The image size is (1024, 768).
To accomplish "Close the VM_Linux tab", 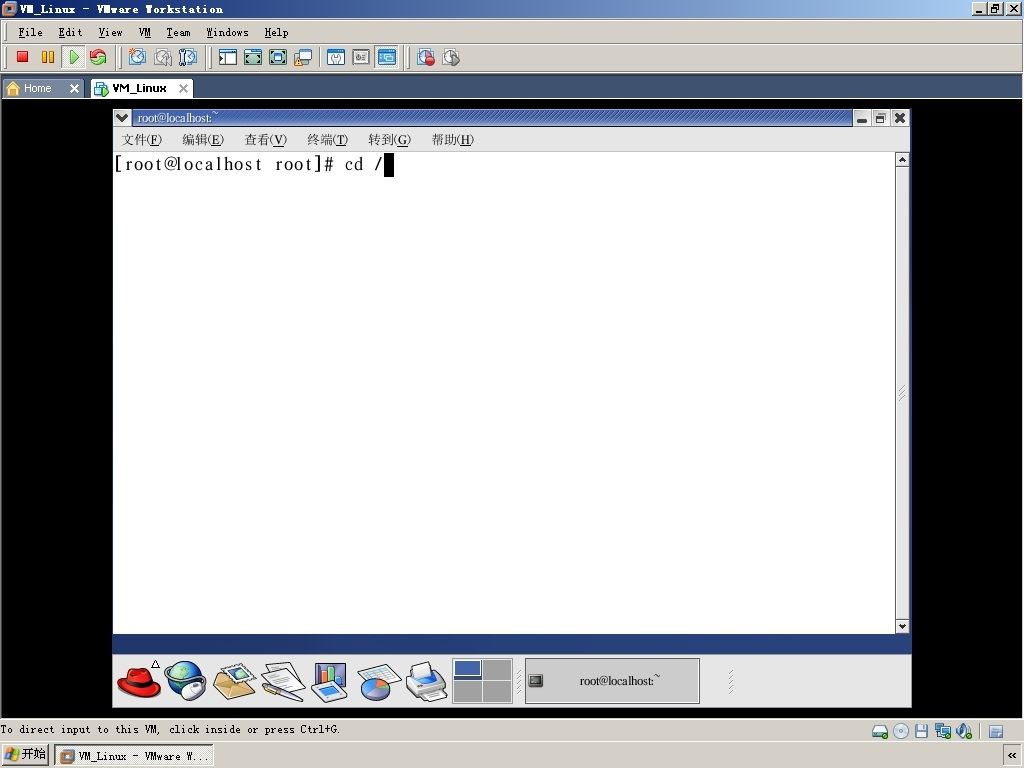I will [x=184, y=88].
